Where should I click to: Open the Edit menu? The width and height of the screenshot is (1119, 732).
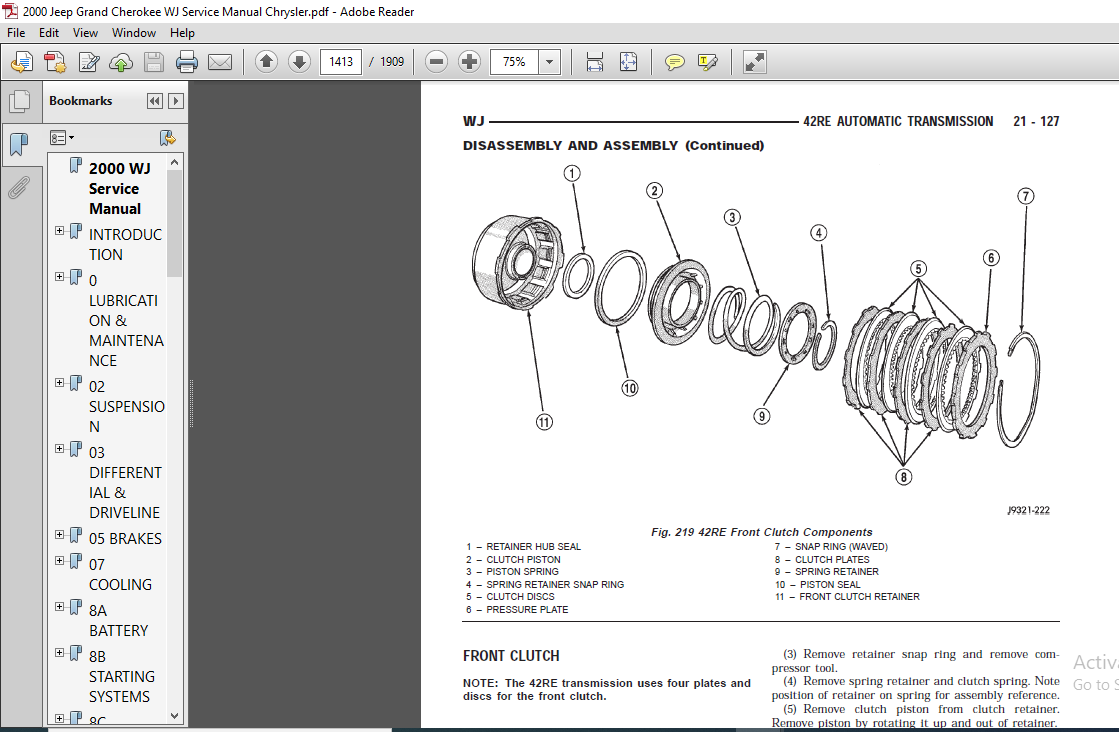coord(49,33)
